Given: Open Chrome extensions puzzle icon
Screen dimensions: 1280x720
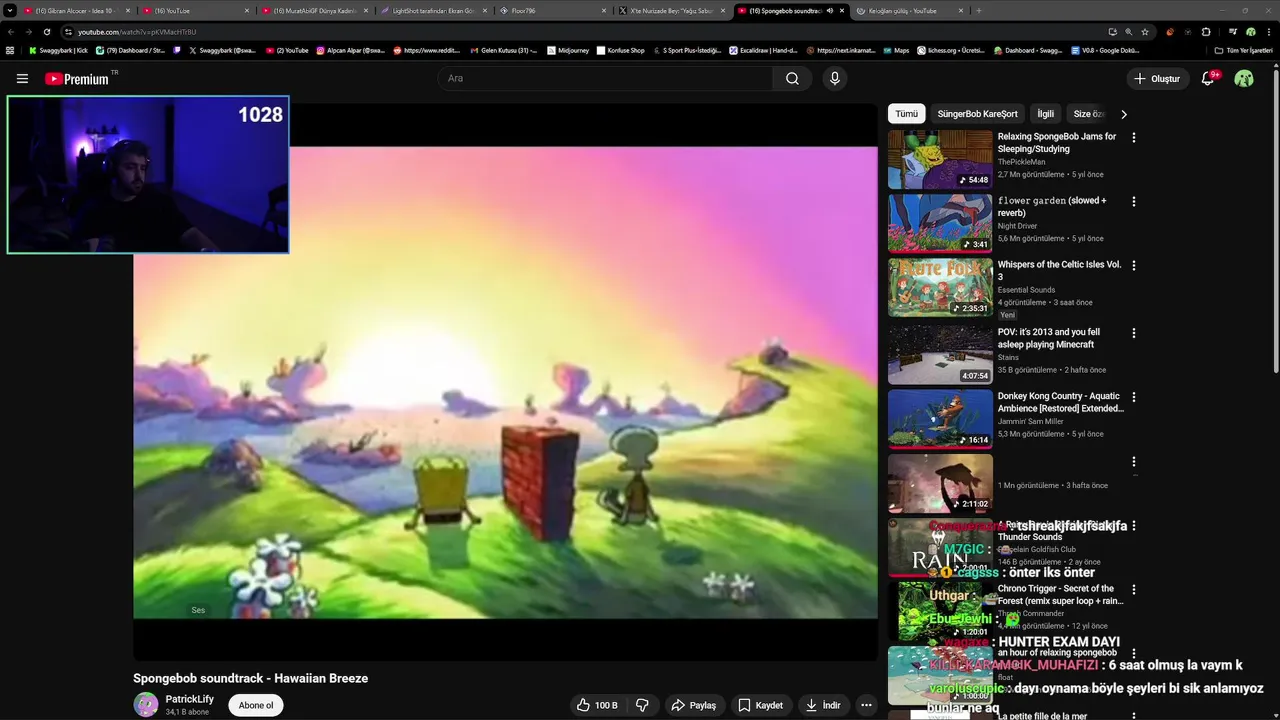Looking at the screenshot, I should (1205, 32).
